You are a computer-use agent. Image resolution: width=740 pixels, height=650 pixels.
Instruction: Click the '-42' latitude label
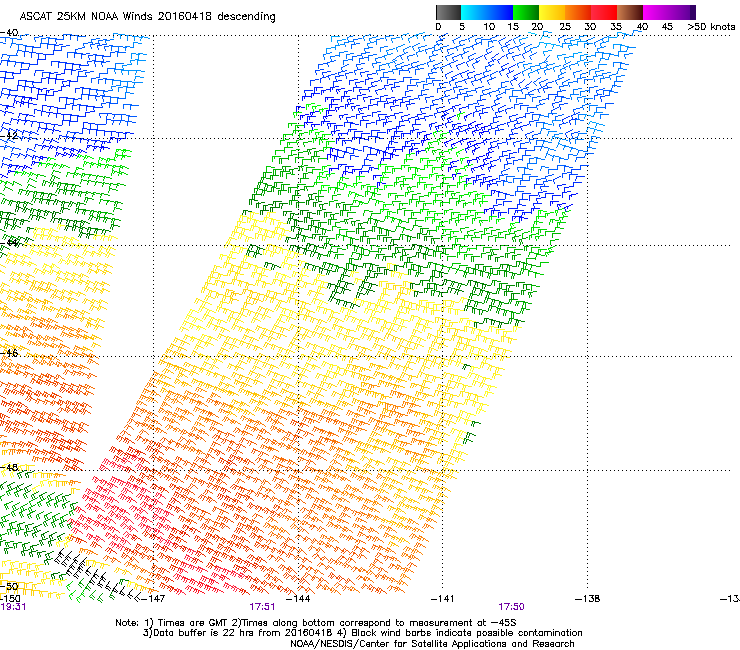point(9,135)
